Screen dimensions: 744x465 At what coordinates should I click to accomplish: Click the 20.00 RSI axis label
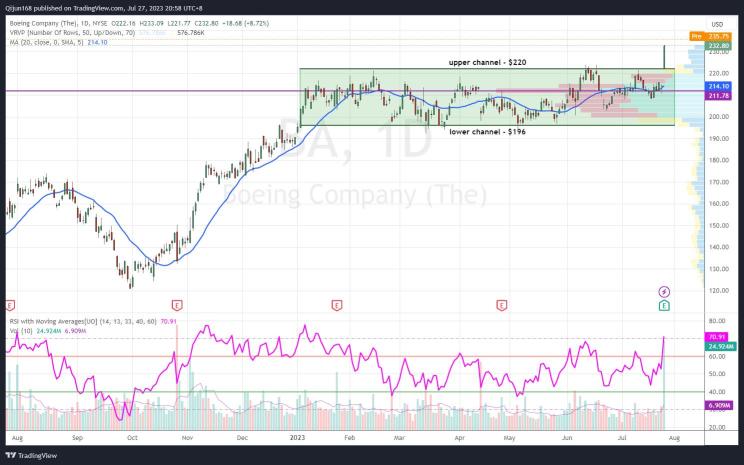pos(717,428)
